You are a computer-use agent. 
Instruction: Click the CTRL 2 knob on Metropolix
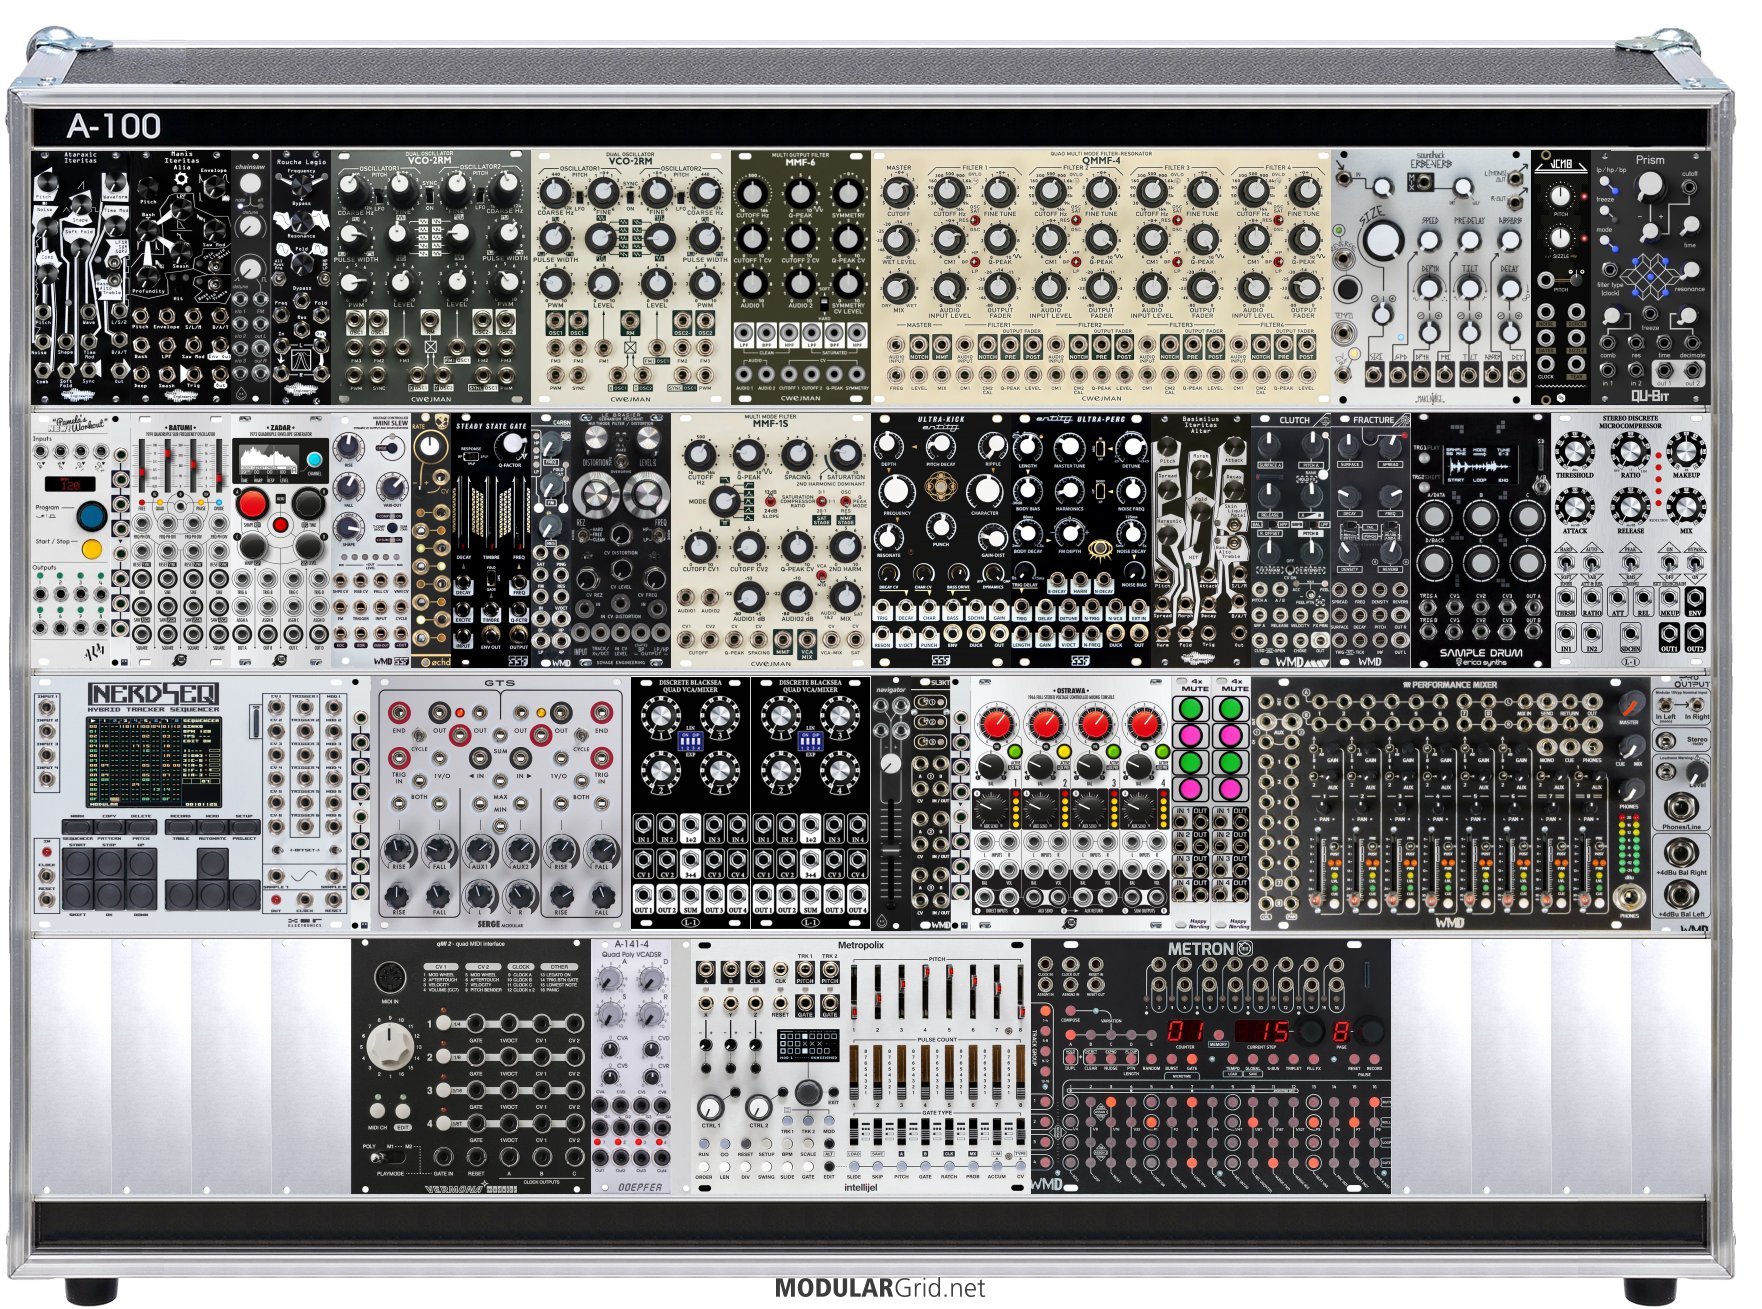tap(759, 1107)
